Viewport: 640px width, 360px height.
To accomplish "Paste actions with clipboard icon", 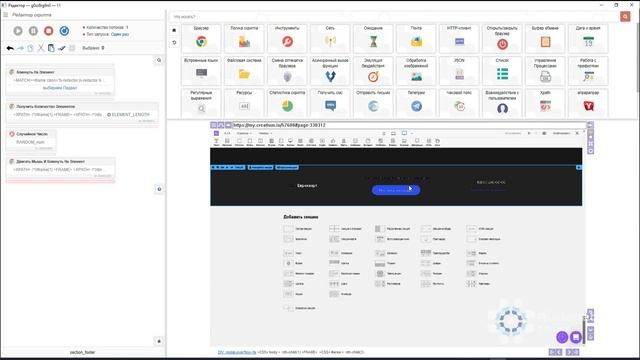I will click(x=51, y=48).
